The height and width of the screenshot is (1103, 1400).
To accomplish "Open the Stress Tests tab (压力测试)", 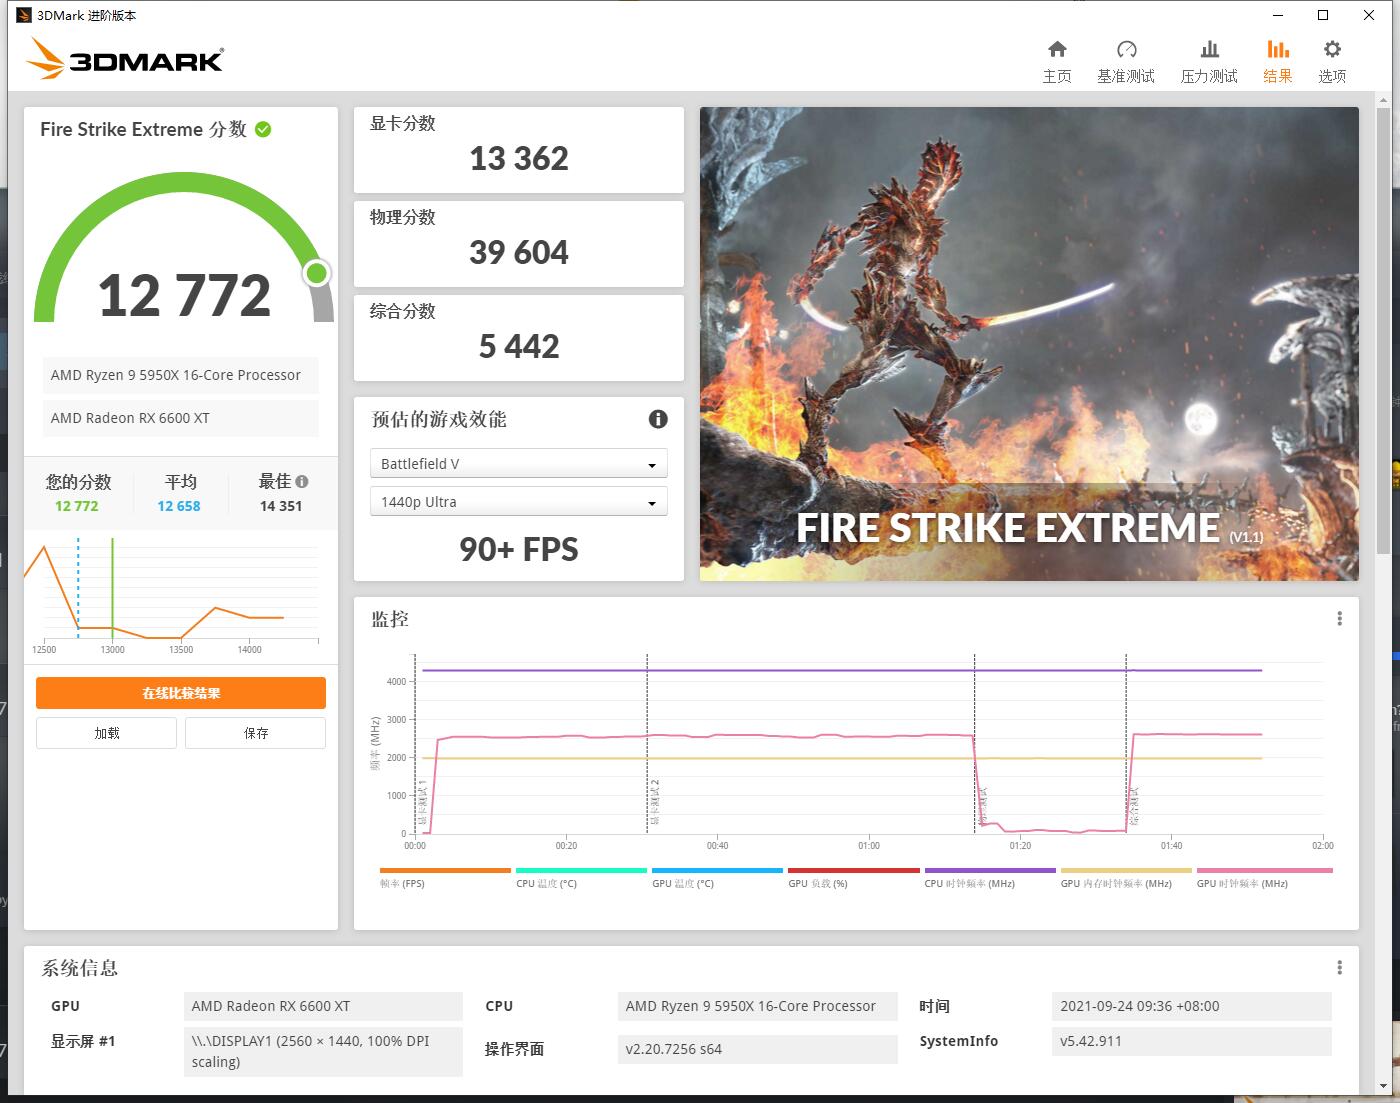I will [x=1209, y=61].
